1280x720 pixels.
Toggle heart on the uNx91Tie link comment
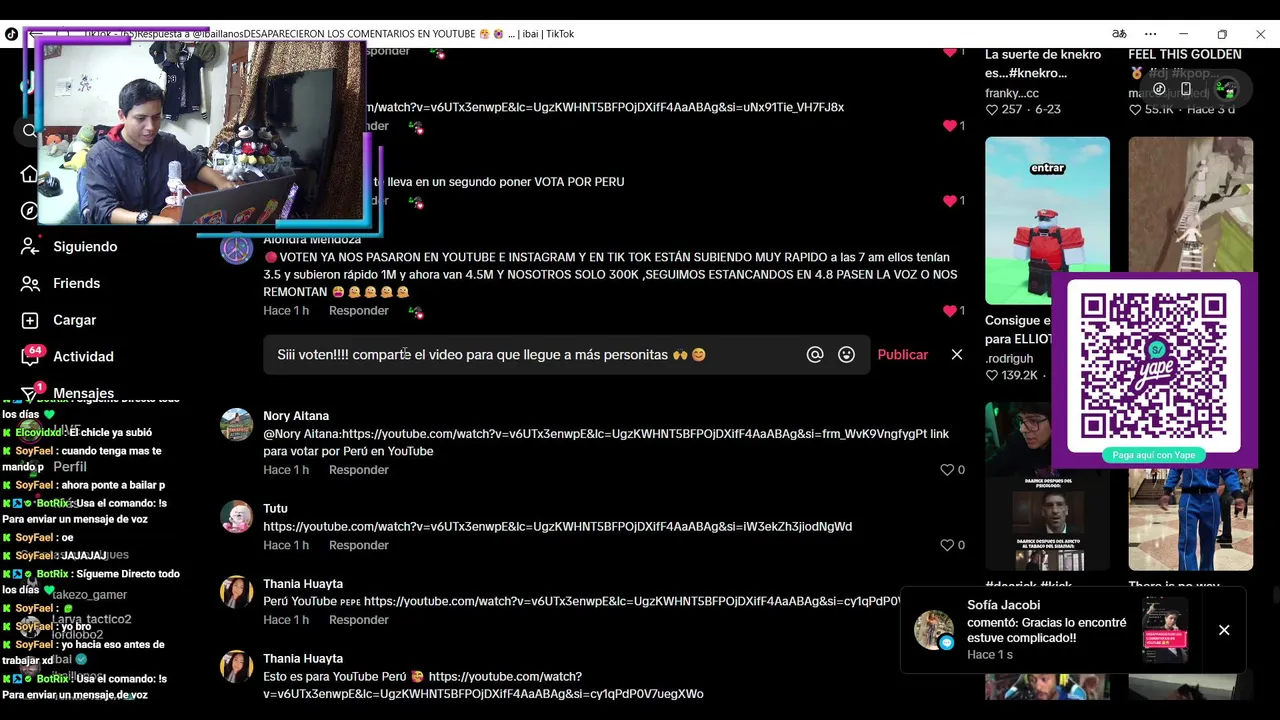click(x=949, y=126)
